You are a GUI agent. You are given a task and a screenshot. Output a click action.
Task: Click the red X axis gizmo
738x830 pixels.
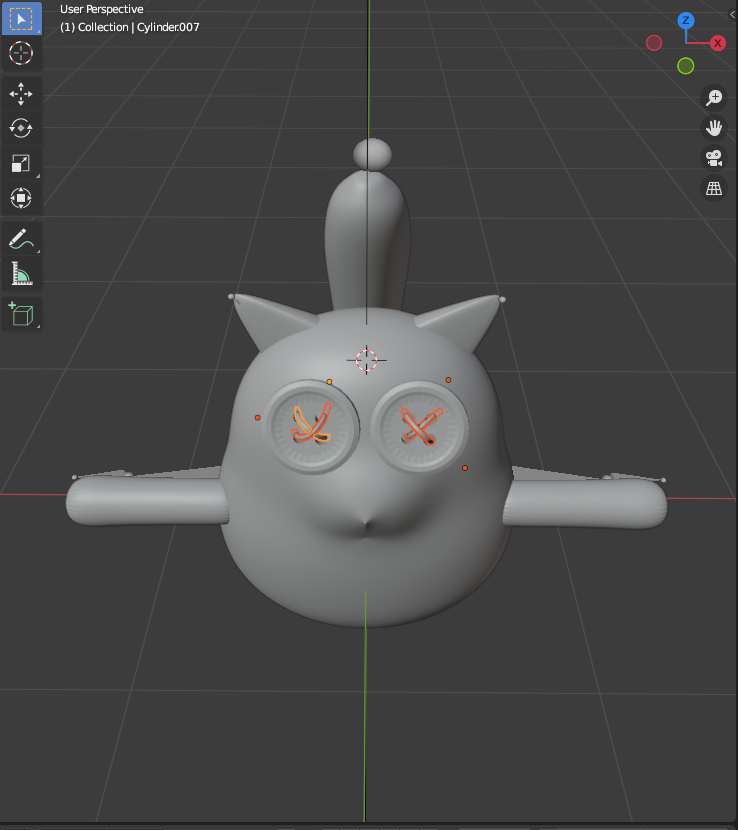(x=717, y=43)
